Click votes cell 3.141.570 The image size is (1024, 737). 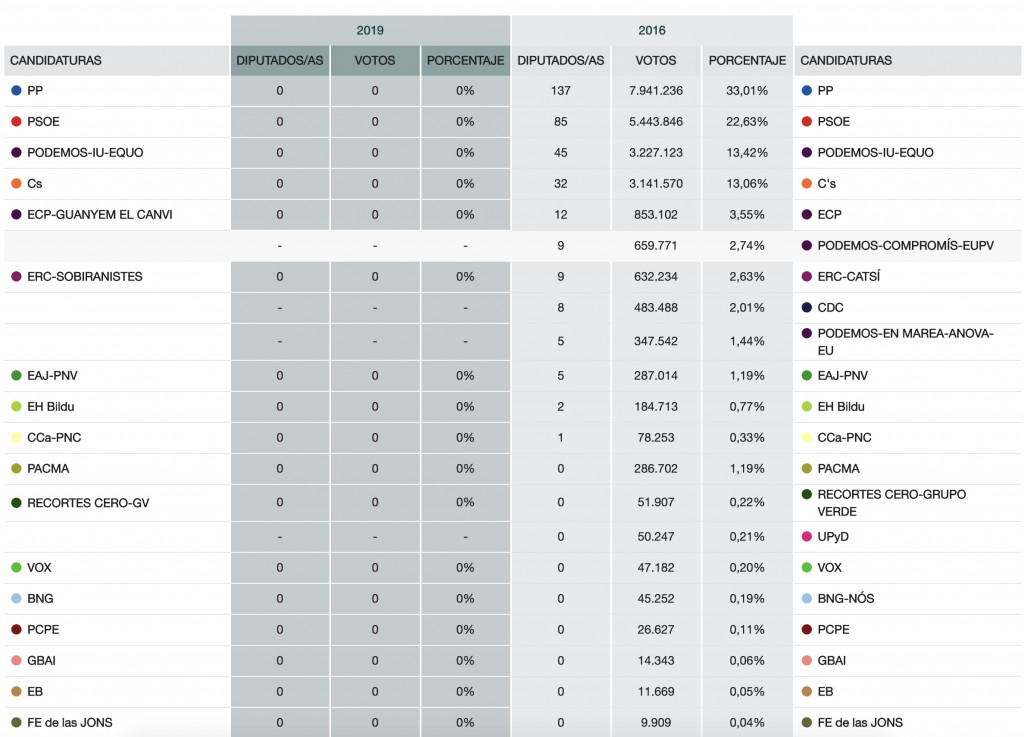point(656,183)
